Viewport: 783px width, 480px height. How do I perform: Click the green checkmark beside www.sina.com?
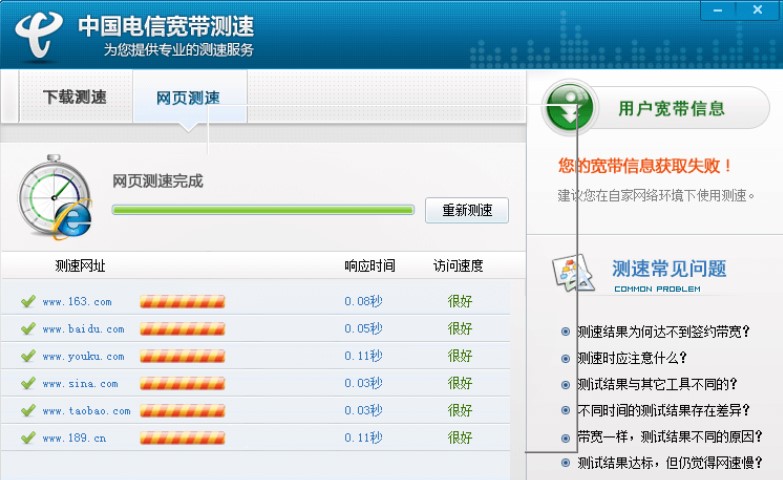pyautogui.click(x=28, y=383)
